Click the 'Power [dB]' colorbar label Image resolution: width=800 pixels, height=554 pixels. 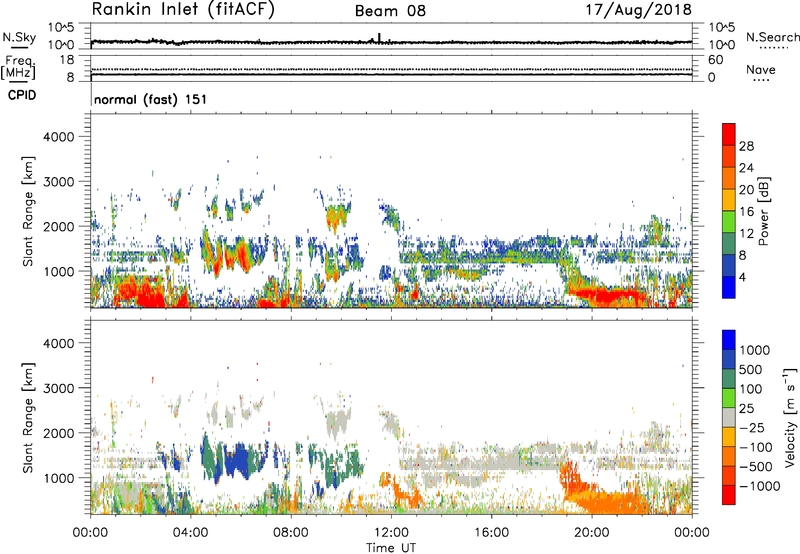pos(763,211)
